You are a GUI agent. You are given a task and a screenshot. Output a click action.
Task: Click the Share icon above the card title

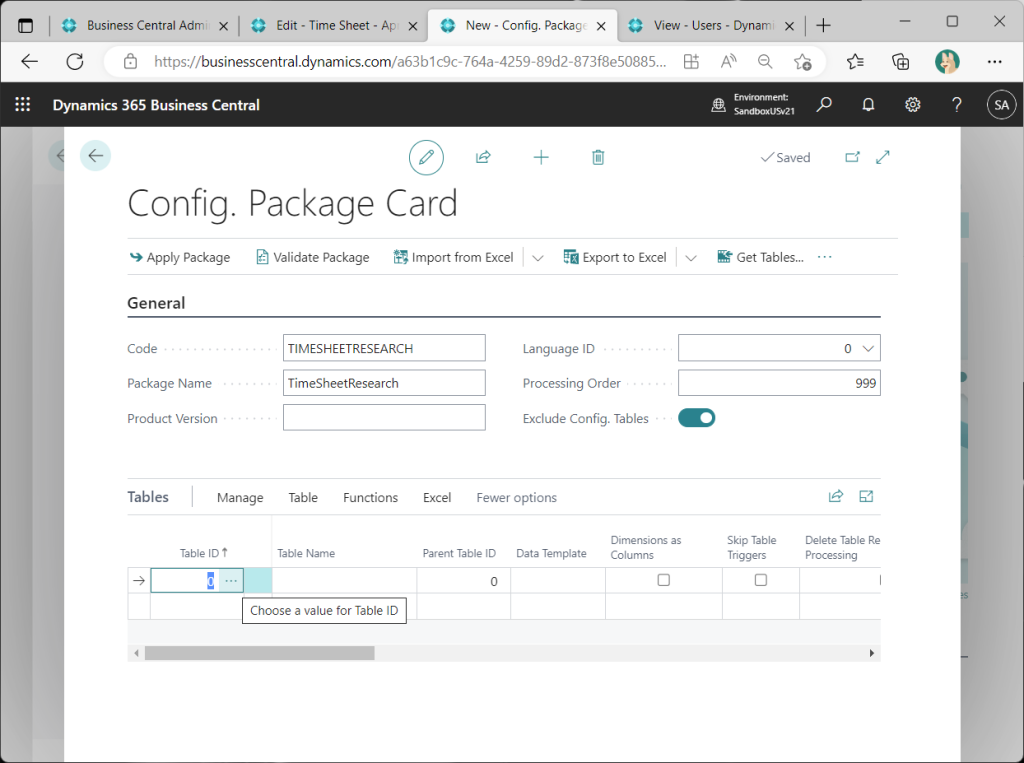point(483,157)
